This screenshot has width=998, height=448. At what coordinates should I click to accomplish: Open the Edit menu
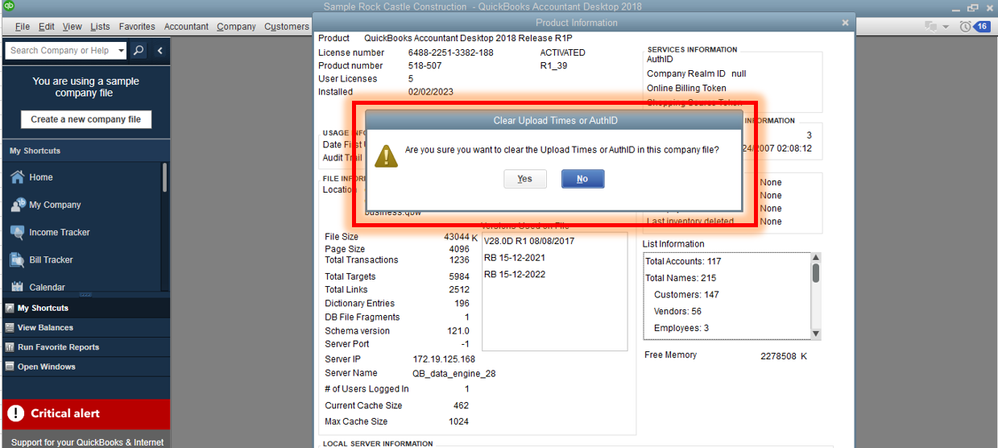[x=46, y=27]
